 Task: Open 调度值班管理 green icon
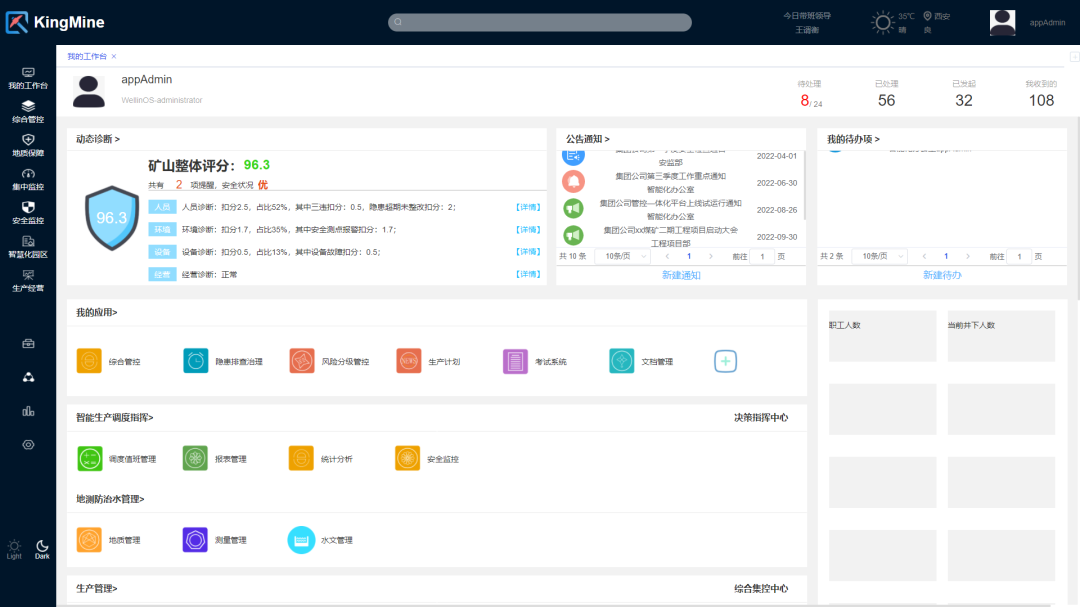90,459
